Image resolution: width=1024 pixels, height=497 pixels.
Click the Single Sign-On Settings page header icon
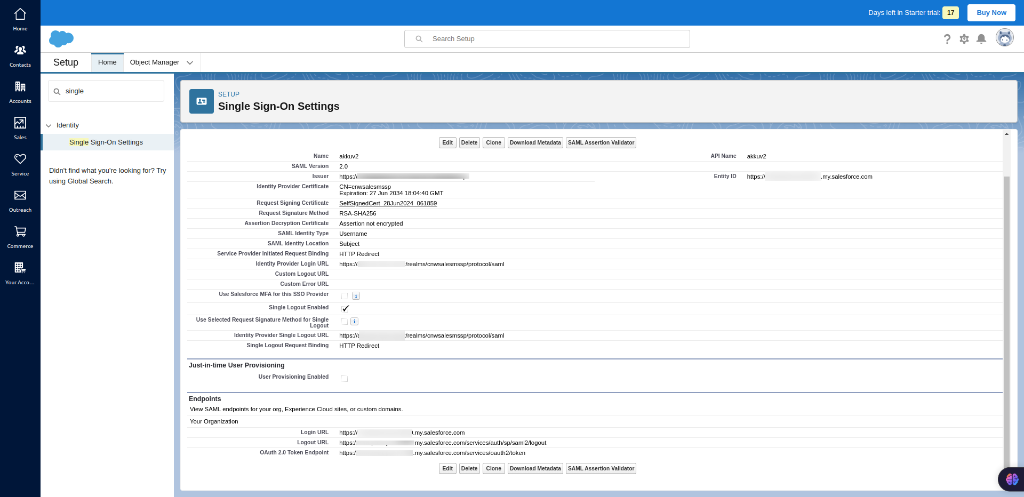(x=201, y=101)
